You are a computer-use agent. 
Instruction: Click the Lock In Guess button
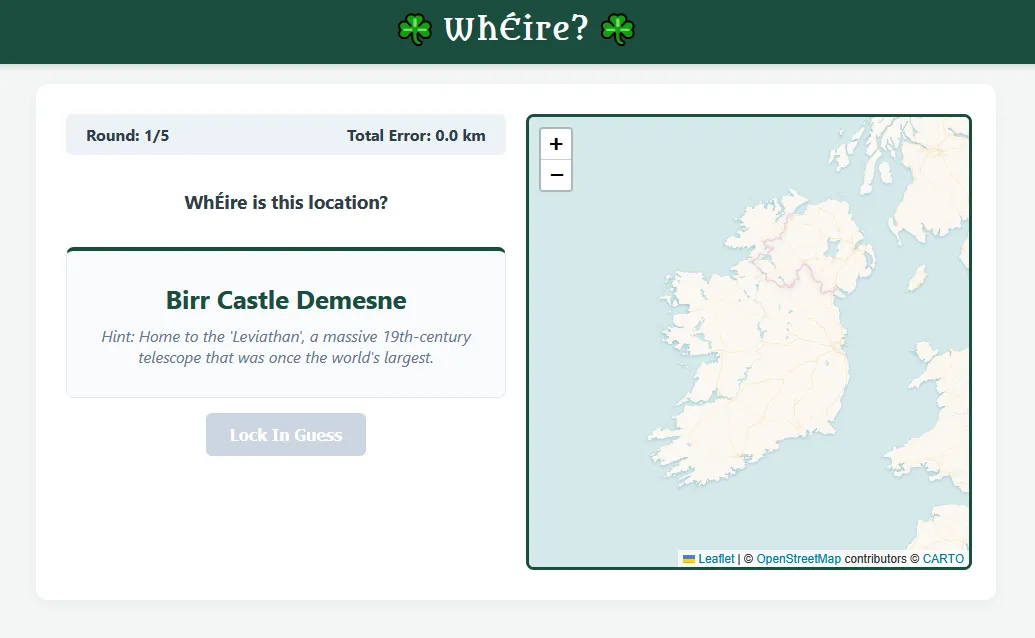pos(286,434)
